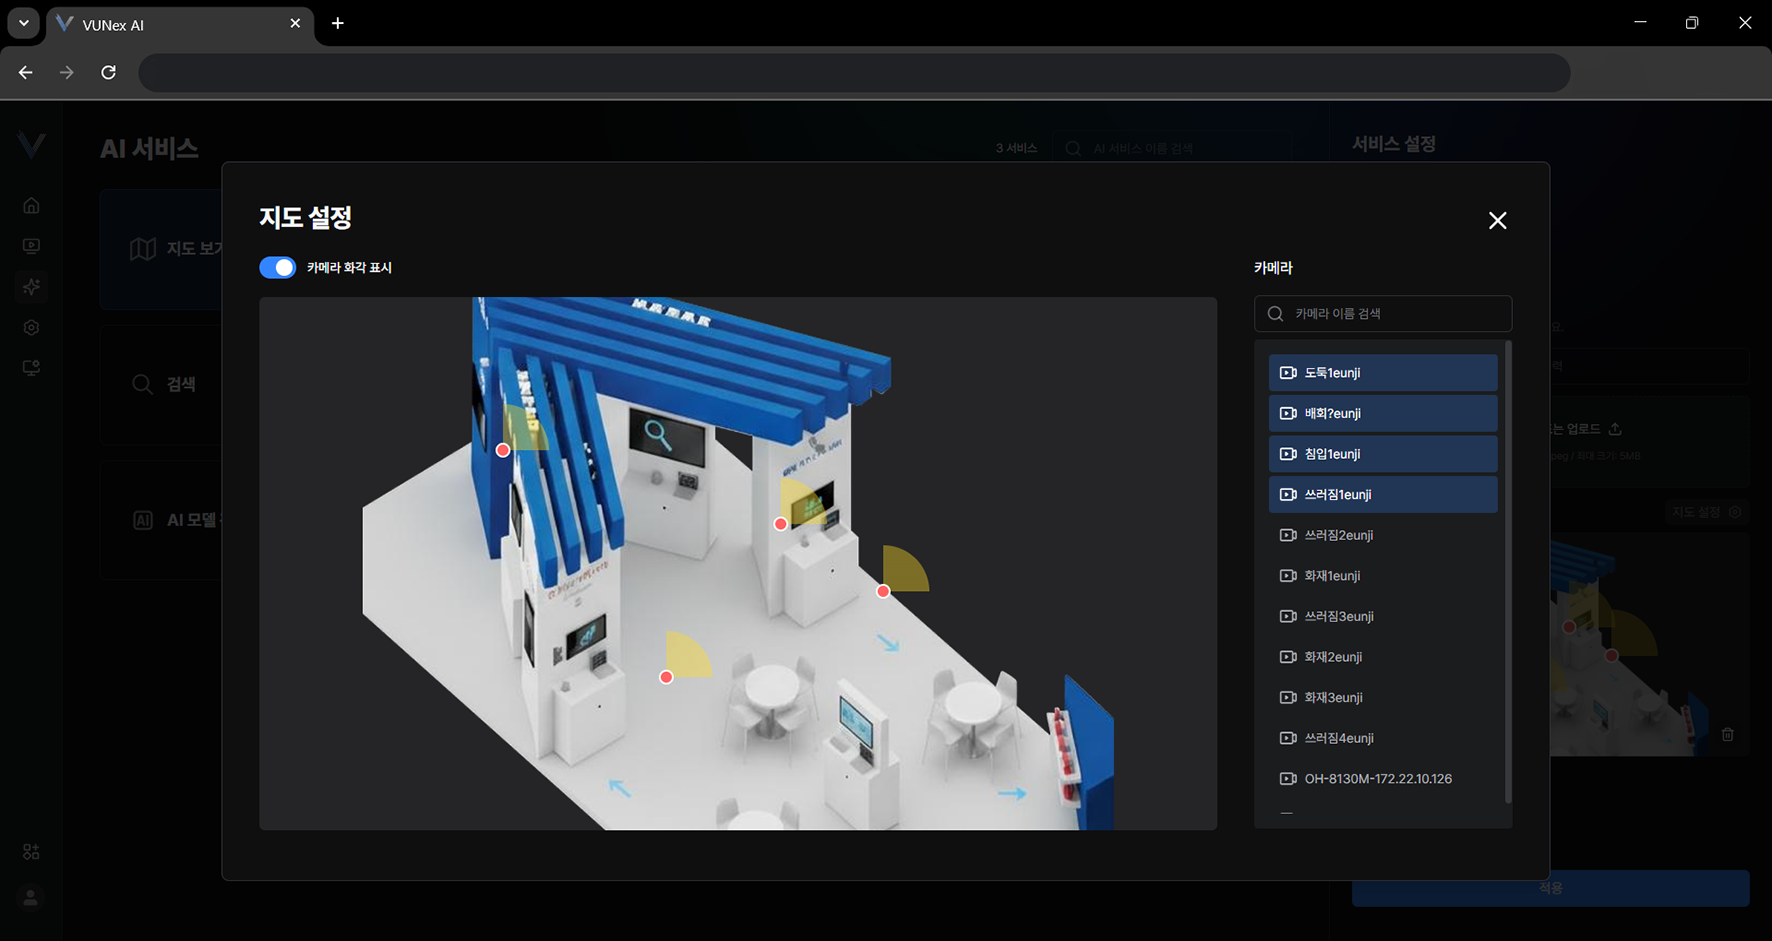Pick OH-8130M-172.22.10.126 in the camera list
Screen dimensions: 1772x941
1377,779
